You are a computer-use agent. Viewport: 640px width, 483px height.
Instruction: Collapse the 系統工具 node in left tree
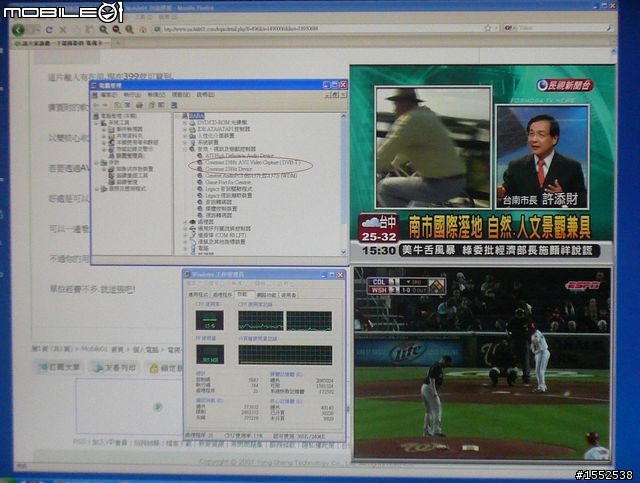97,122
